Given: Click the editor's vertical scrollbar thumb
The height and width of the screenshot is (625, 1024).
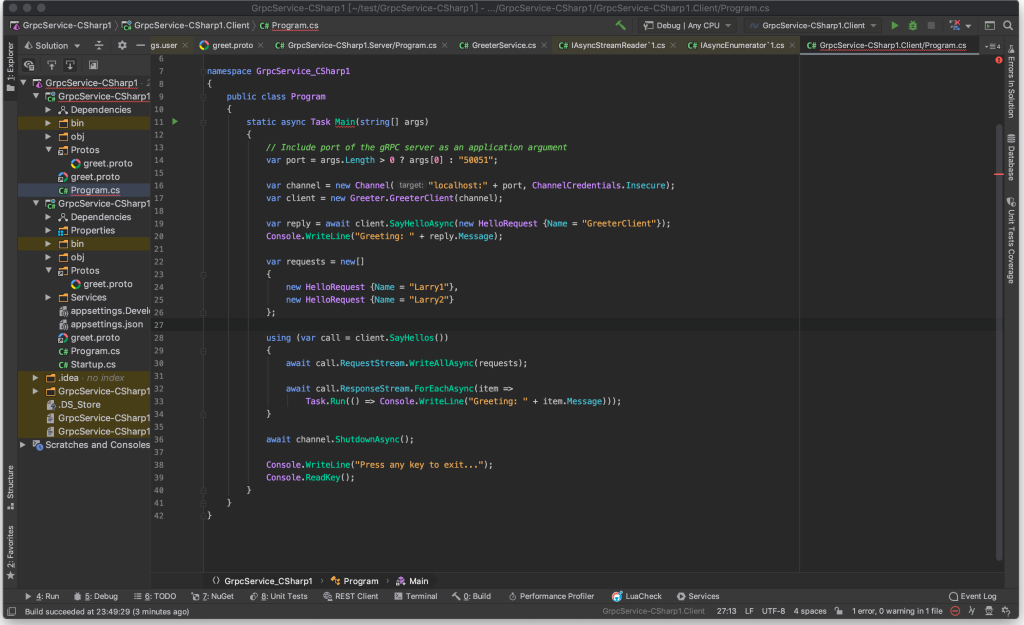Looking at the screenshot, I should (x=999, y=340).
